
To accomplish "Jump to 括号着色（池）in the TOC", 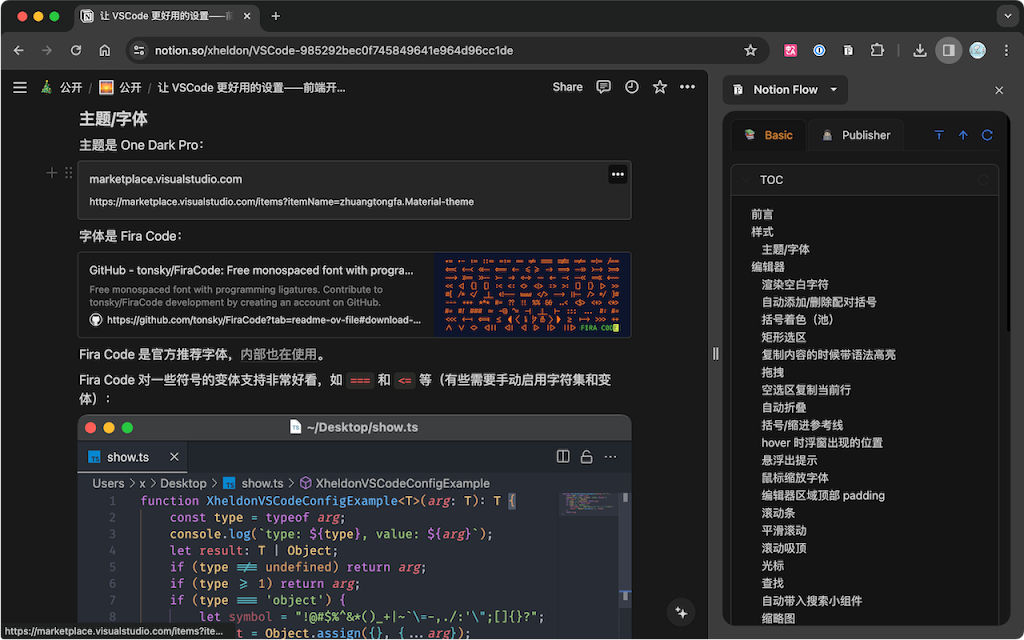I will click(x=797, y=319).
